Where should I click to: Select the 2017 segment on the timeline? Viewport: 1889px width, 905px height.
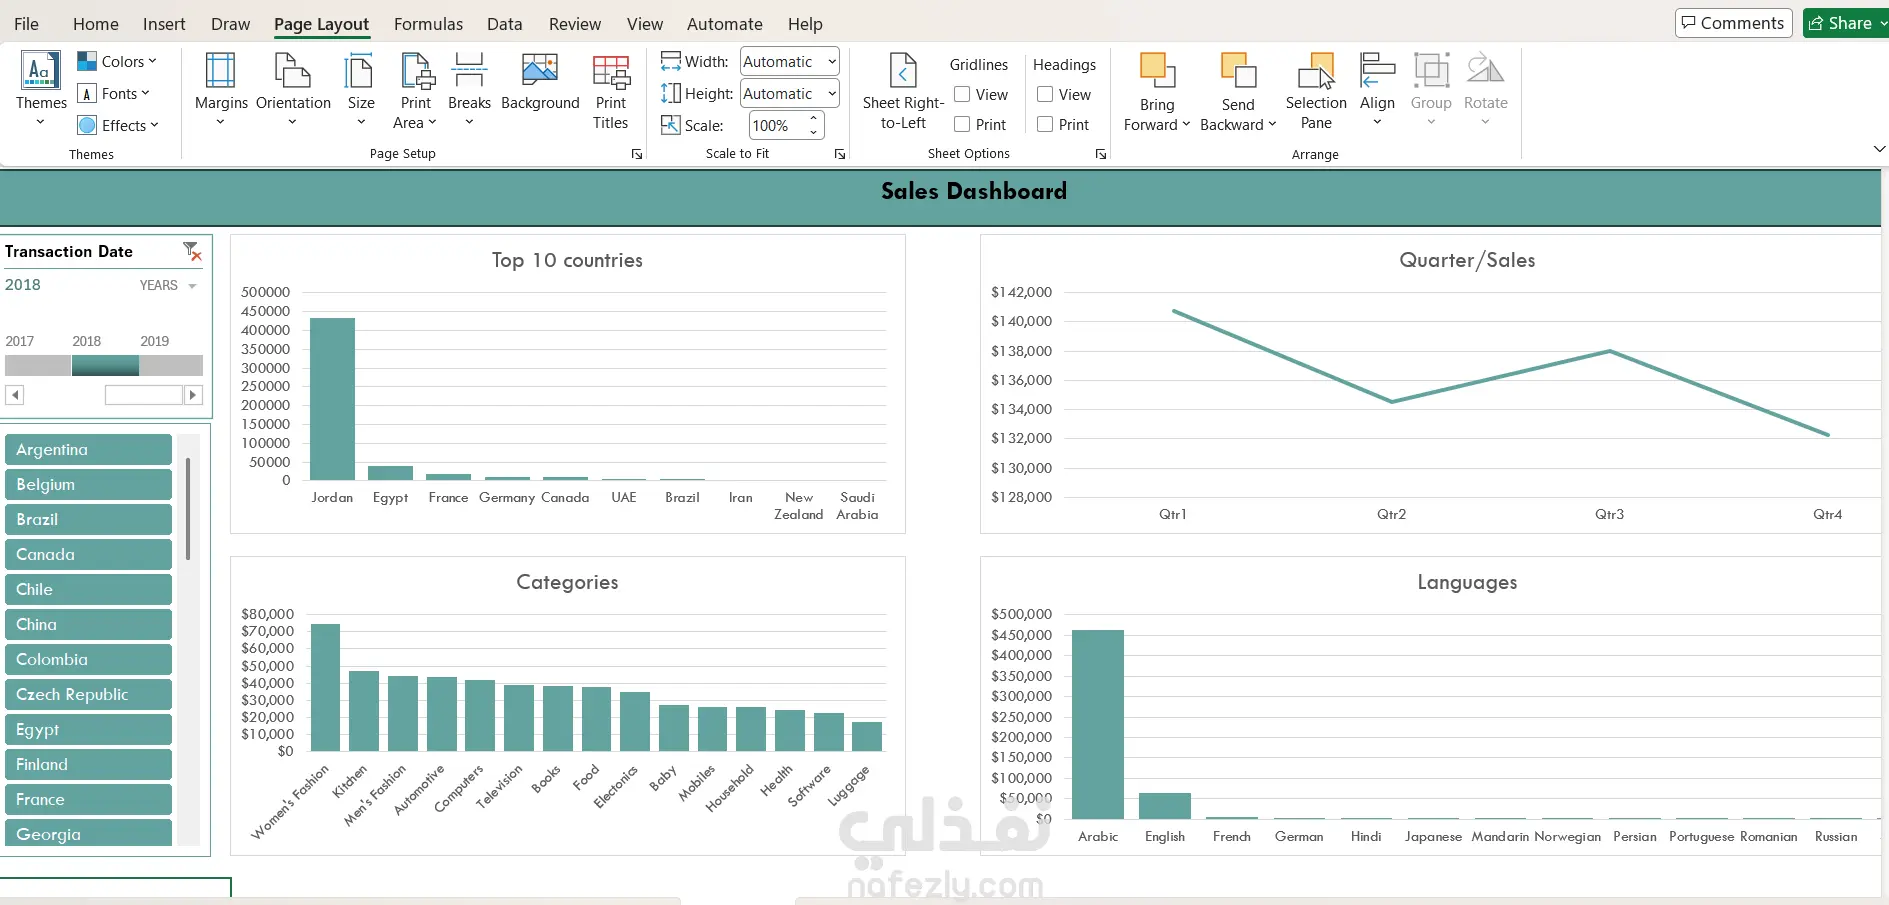coord(38,365)
